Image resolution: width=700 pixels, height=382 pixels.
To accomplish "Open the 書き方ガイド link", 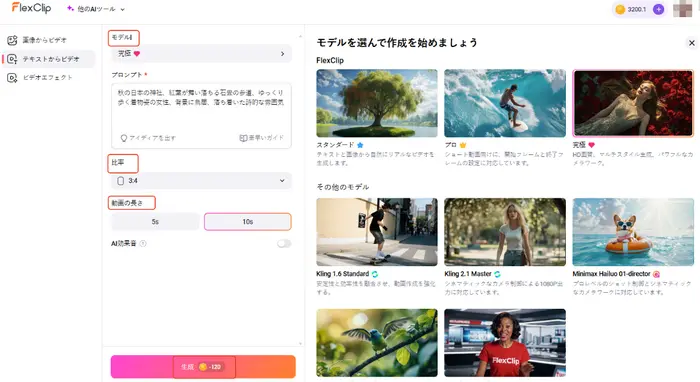I will click(262, 138).
